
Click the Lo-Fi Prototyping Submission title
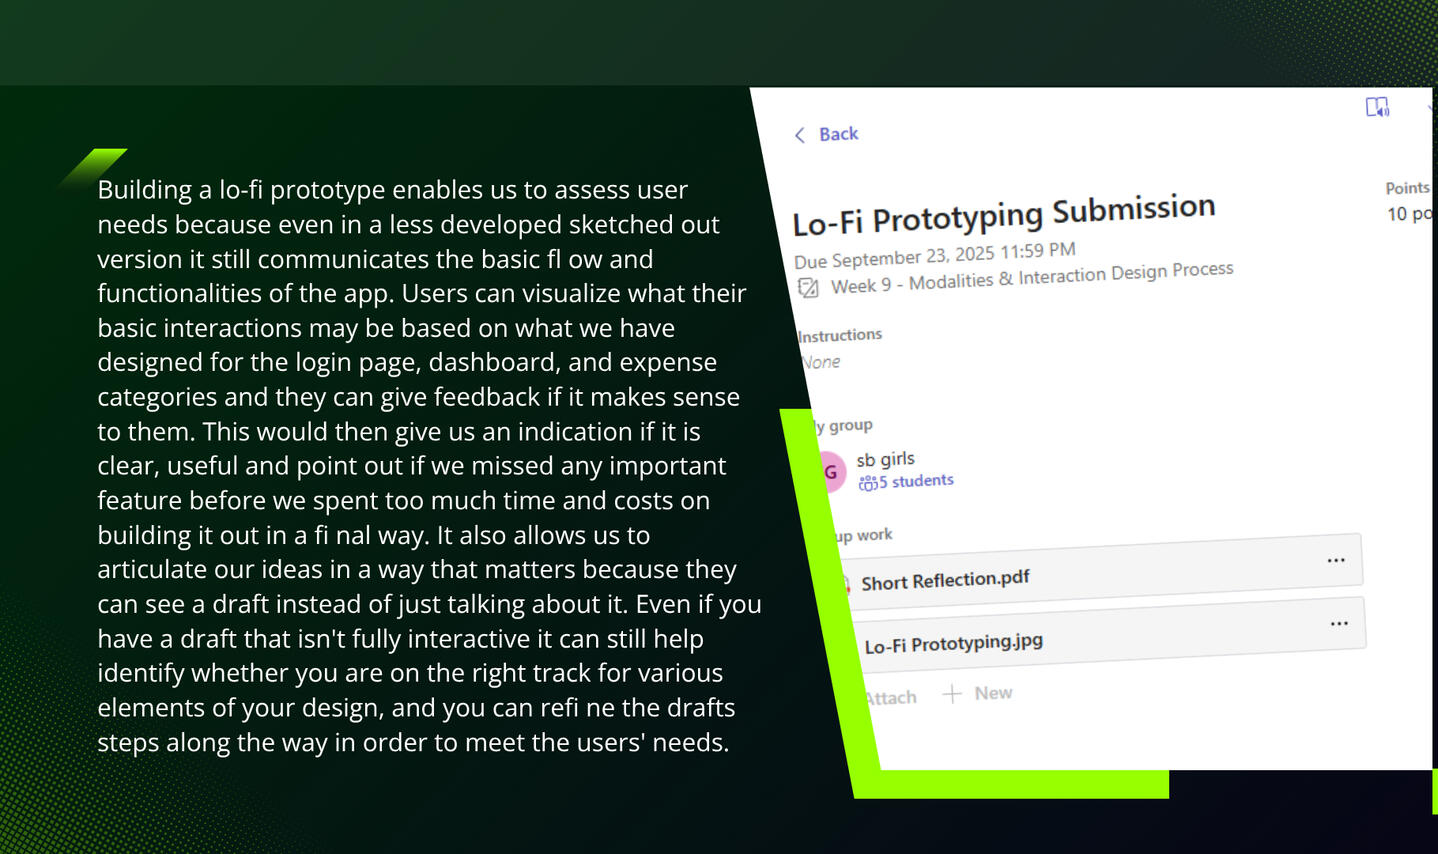coord(1003,214)
